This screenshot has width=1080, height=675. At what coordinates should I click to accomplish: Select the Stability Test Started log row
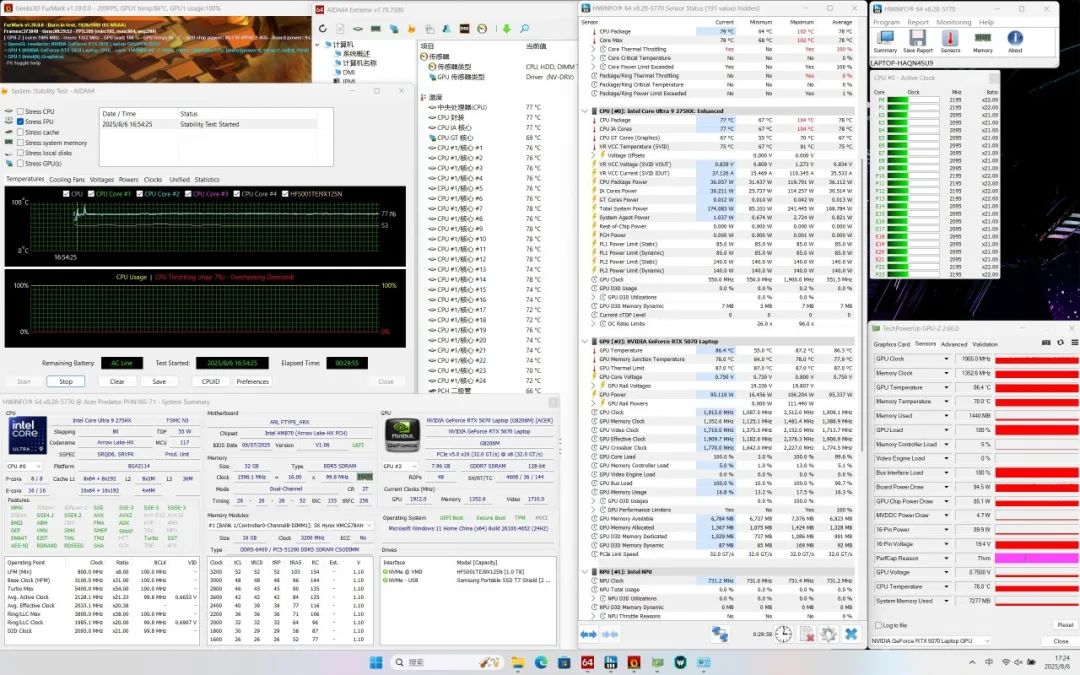point(209,125)
